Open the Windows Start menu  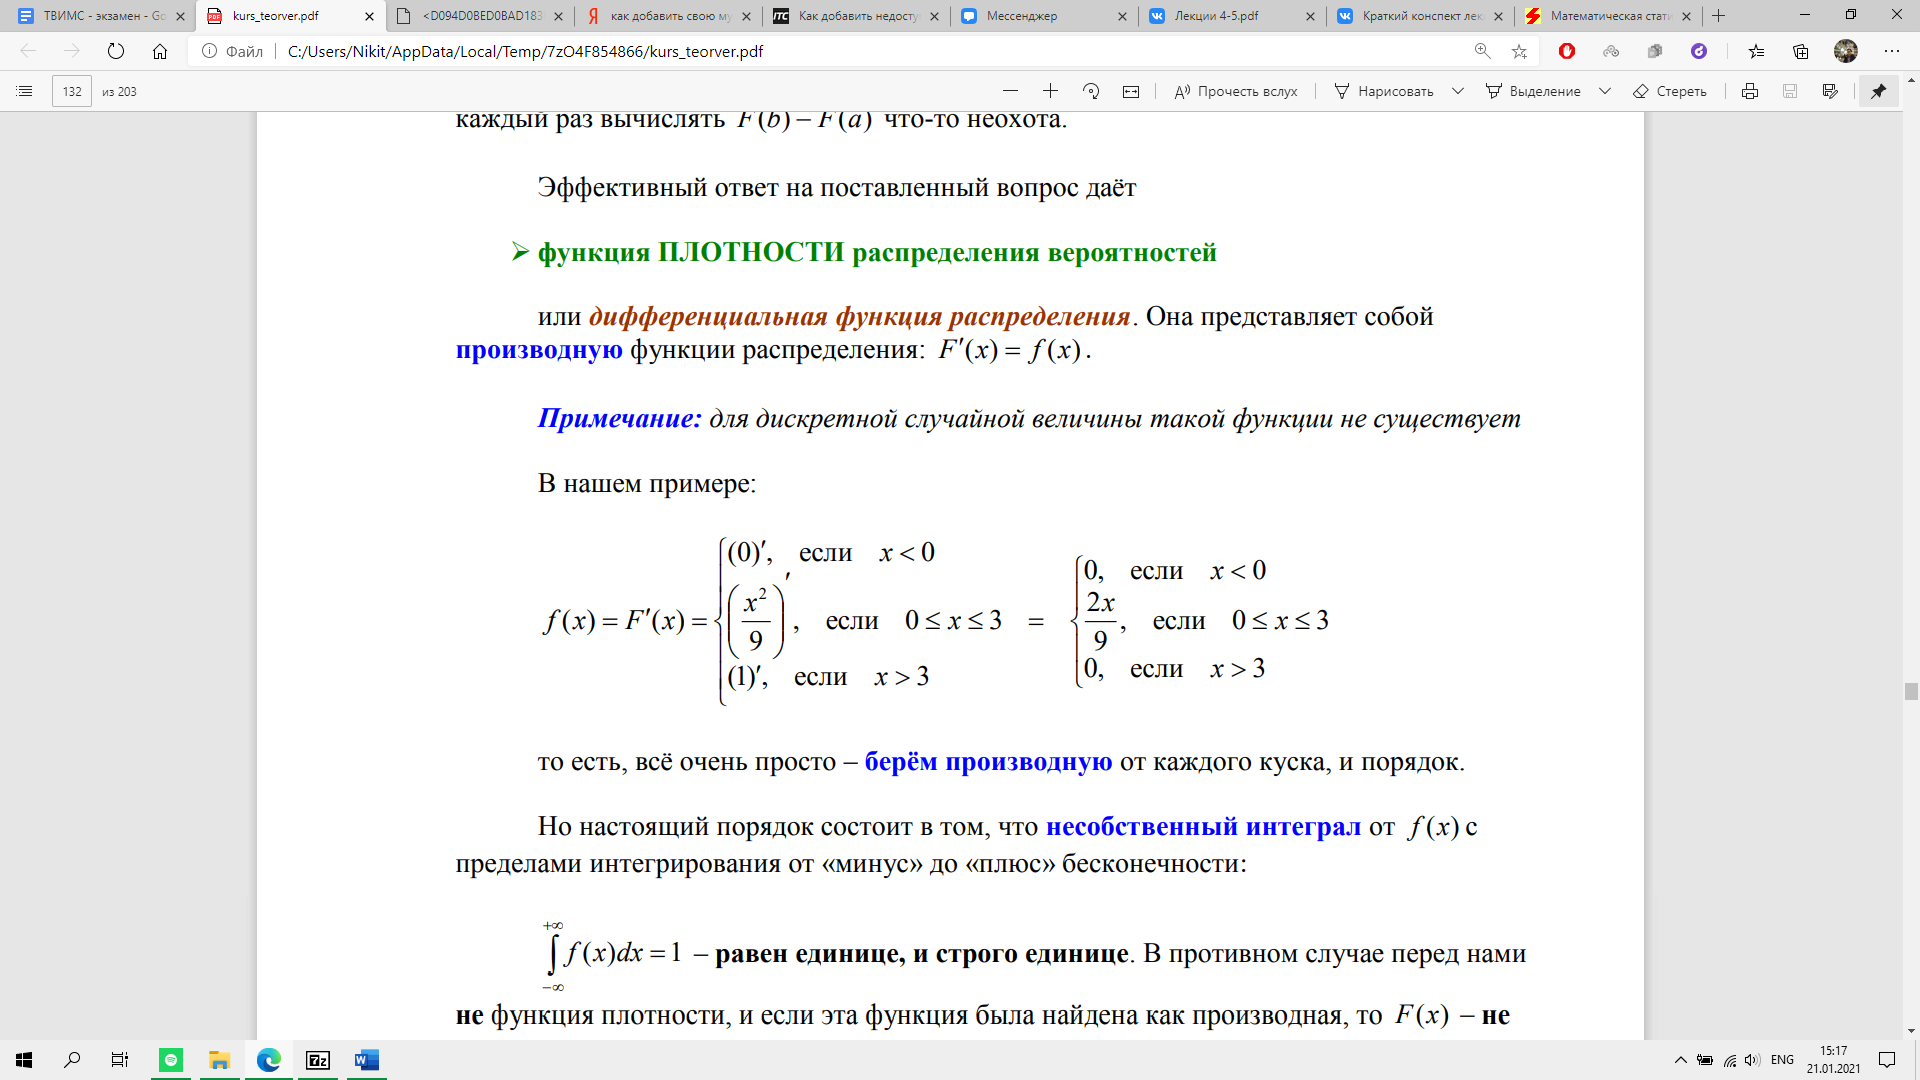coord(24,1060)
